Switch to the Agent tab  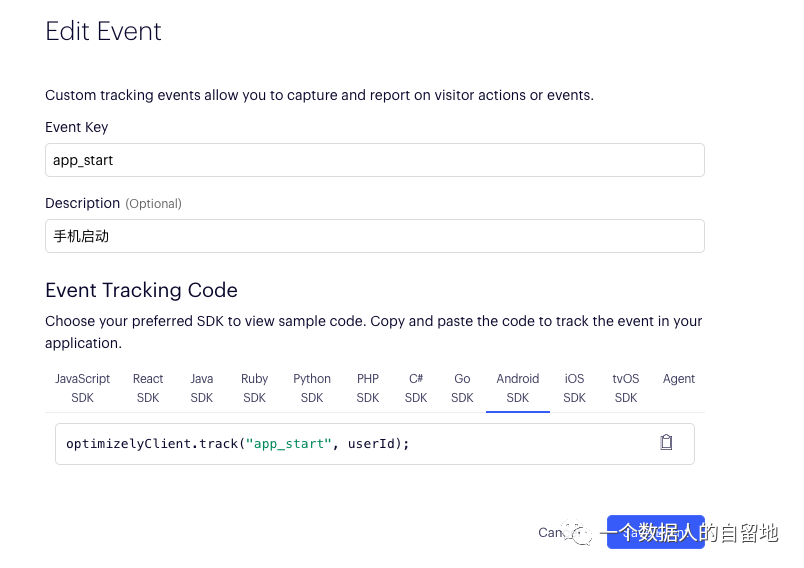(679, 379)
